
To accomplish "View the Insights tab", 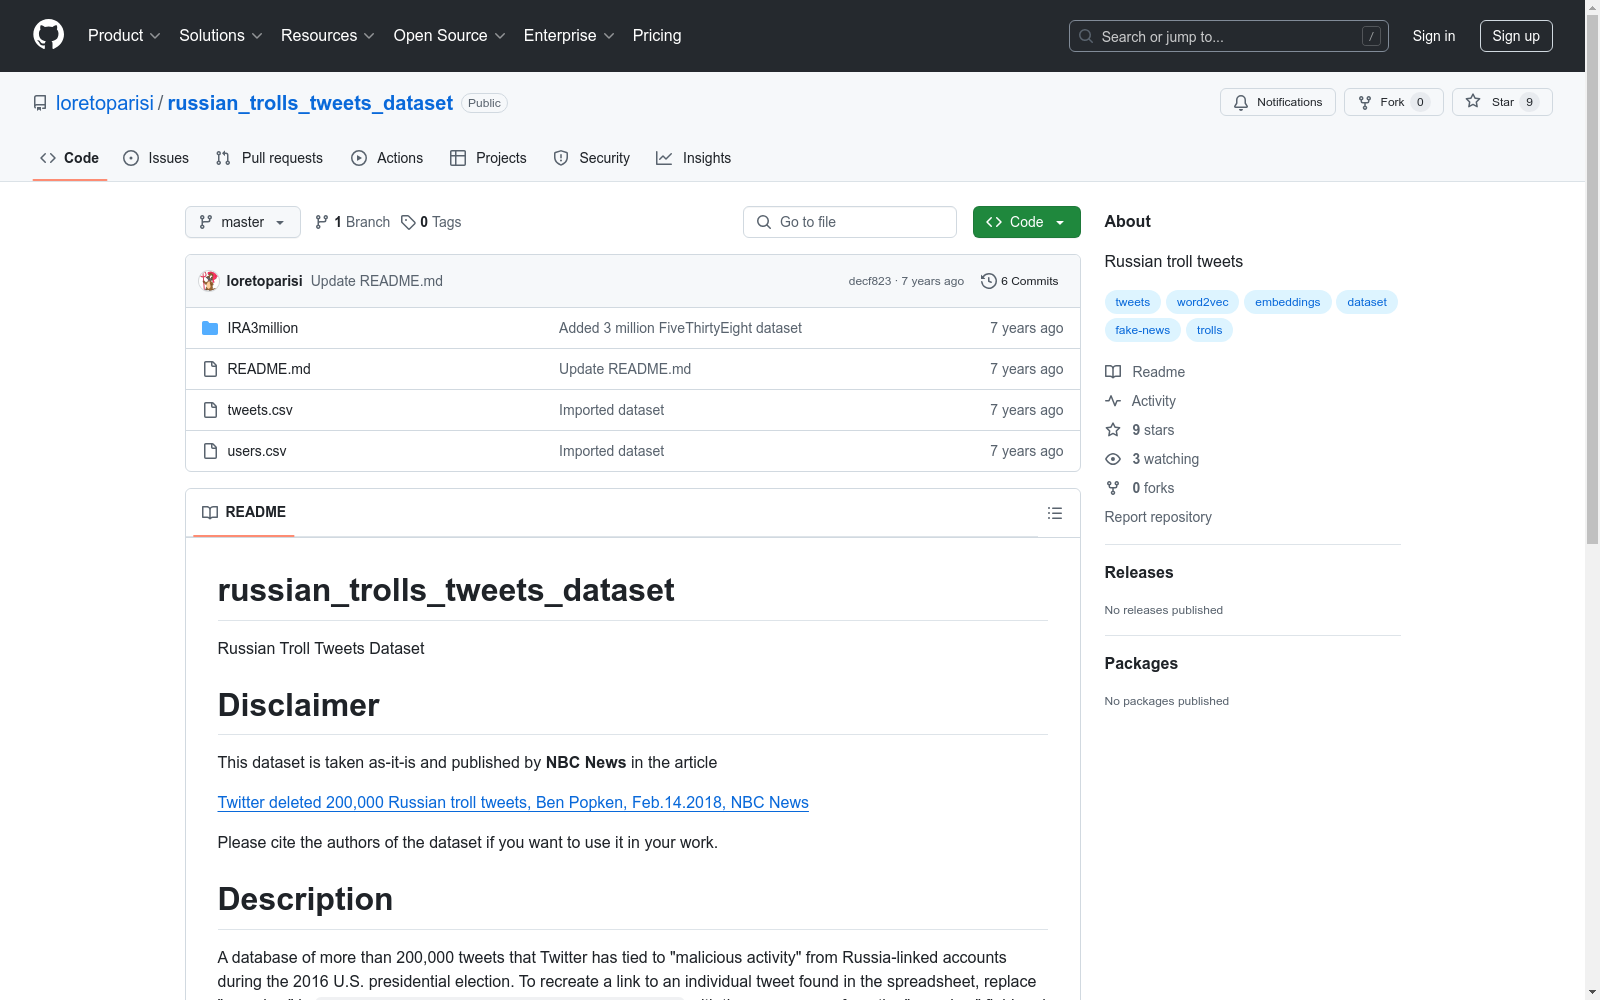I will pyautogui.click(x=693, y=158).
